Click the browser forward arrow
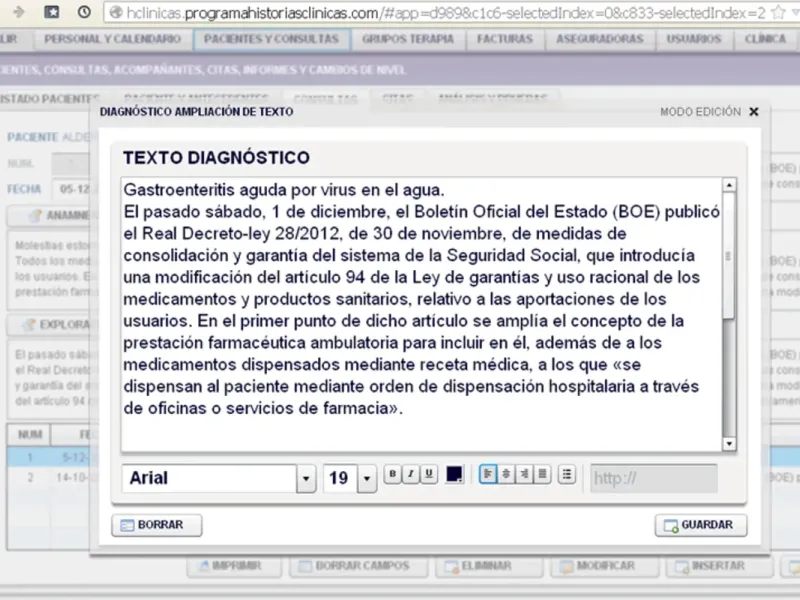Screen dimensions: 800x600 coord(19,11)
